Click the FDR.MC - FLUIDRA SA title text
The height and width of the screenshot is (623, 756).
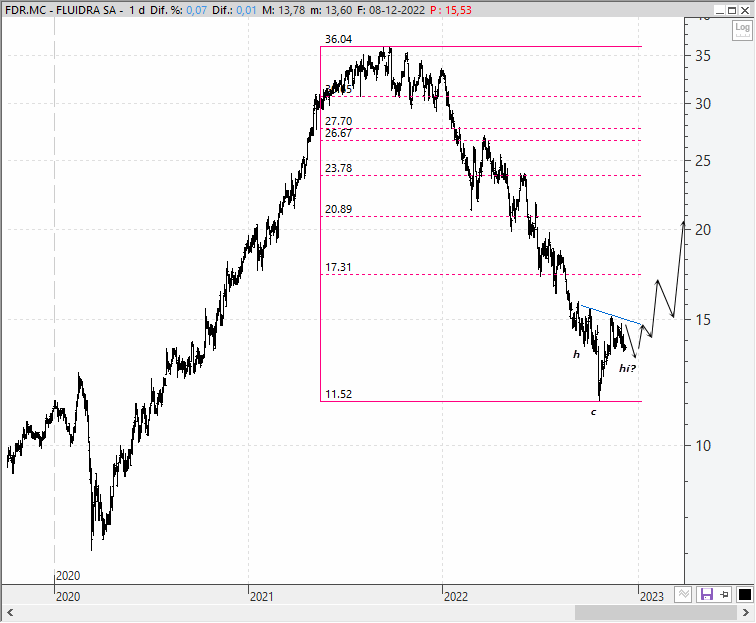61,10
